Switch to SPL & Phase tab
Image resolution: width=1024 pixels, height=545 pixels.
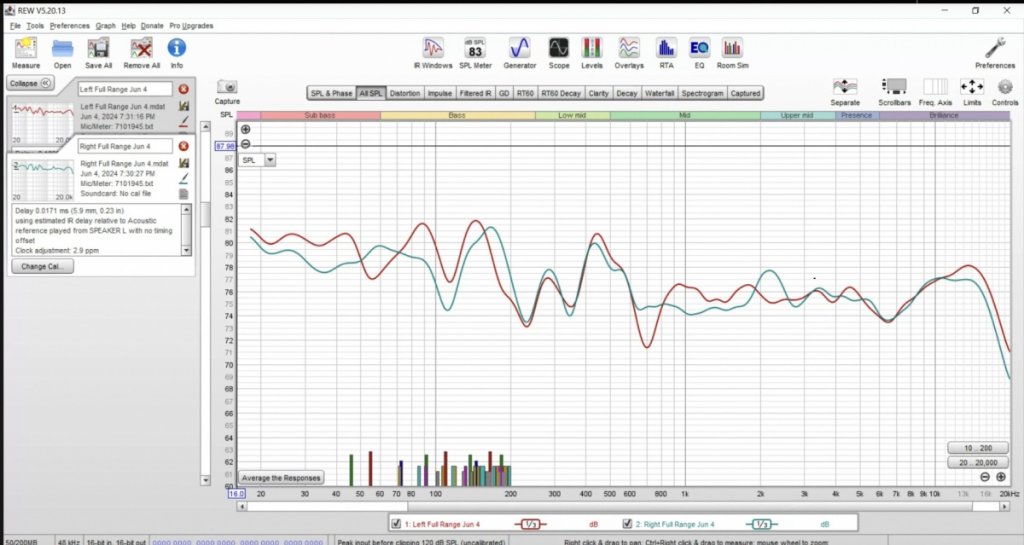click(331, 93)
